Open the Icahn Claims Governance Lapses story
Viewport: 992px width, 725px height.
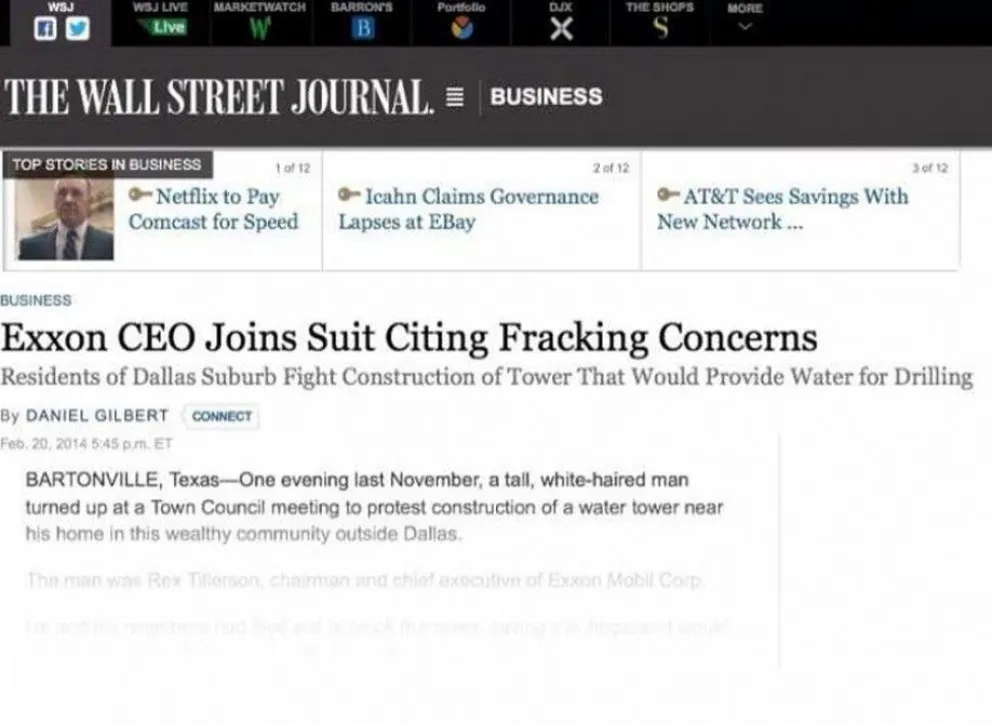479,209
